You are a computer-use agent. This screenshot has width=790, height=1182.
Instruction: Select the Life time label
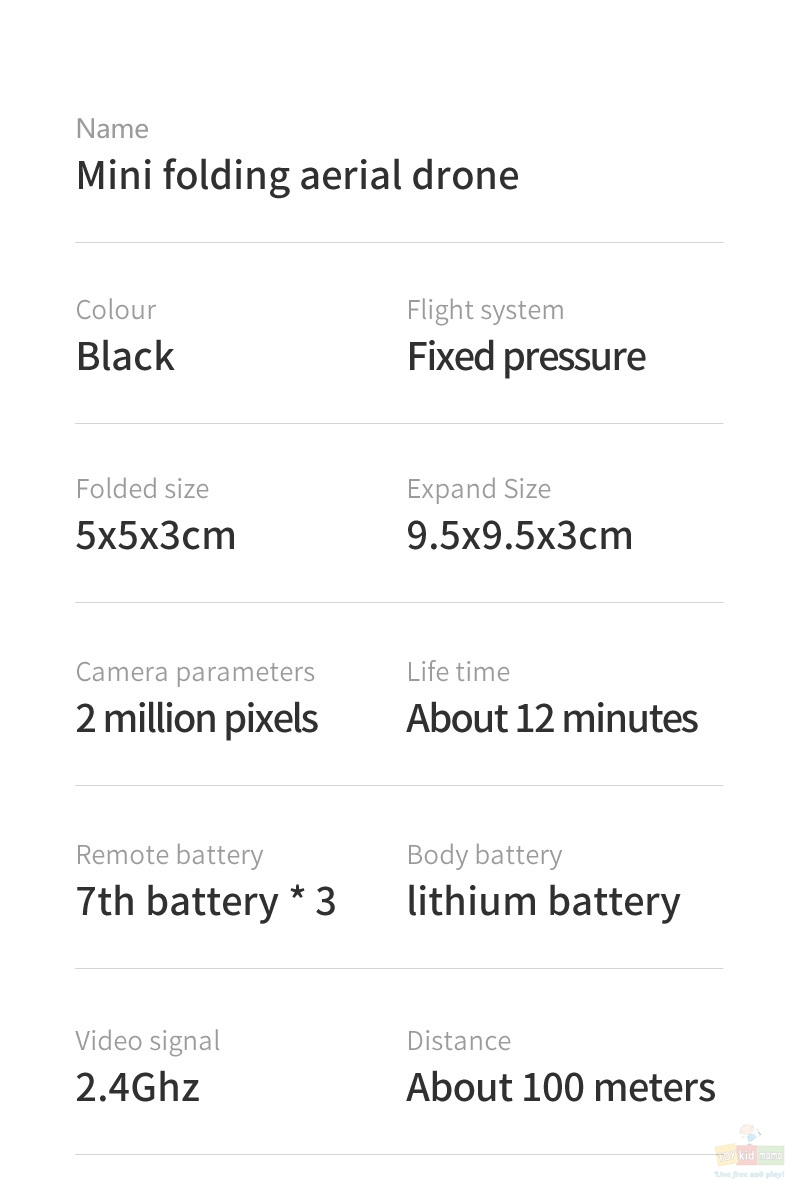click(x=458, y=672)
